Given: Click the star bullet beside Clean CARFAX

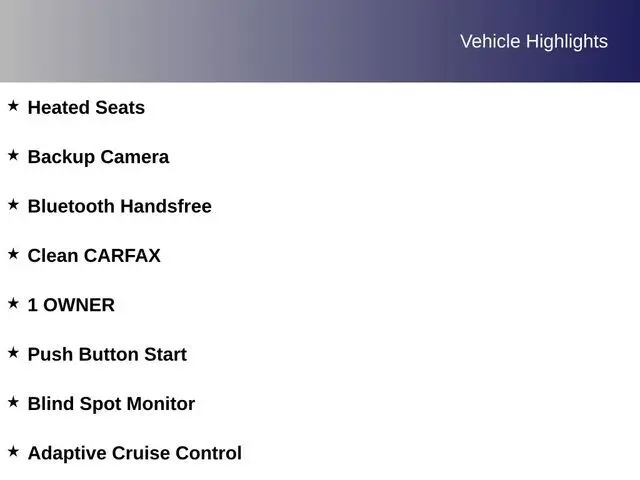Looking at the screenshot, I should click(13, 254).
